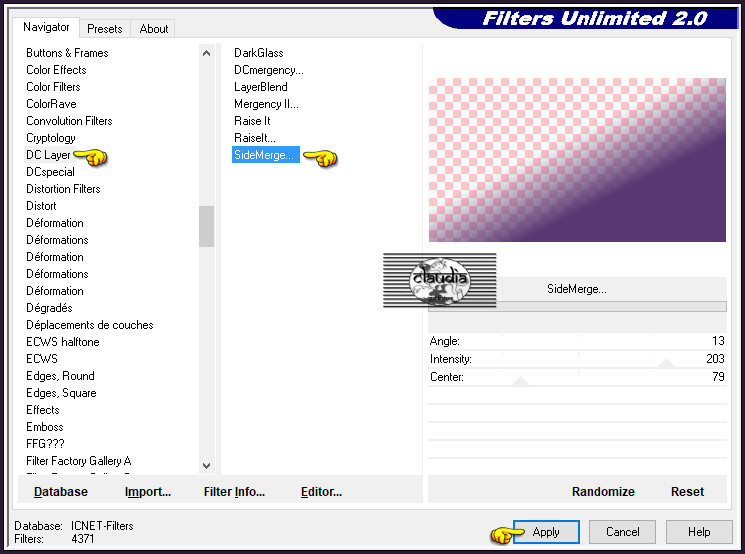Select the Effects category
Image resolution: width=745 pixels, height=554 pixels.
pyautogui.click(x=43, y=410)
